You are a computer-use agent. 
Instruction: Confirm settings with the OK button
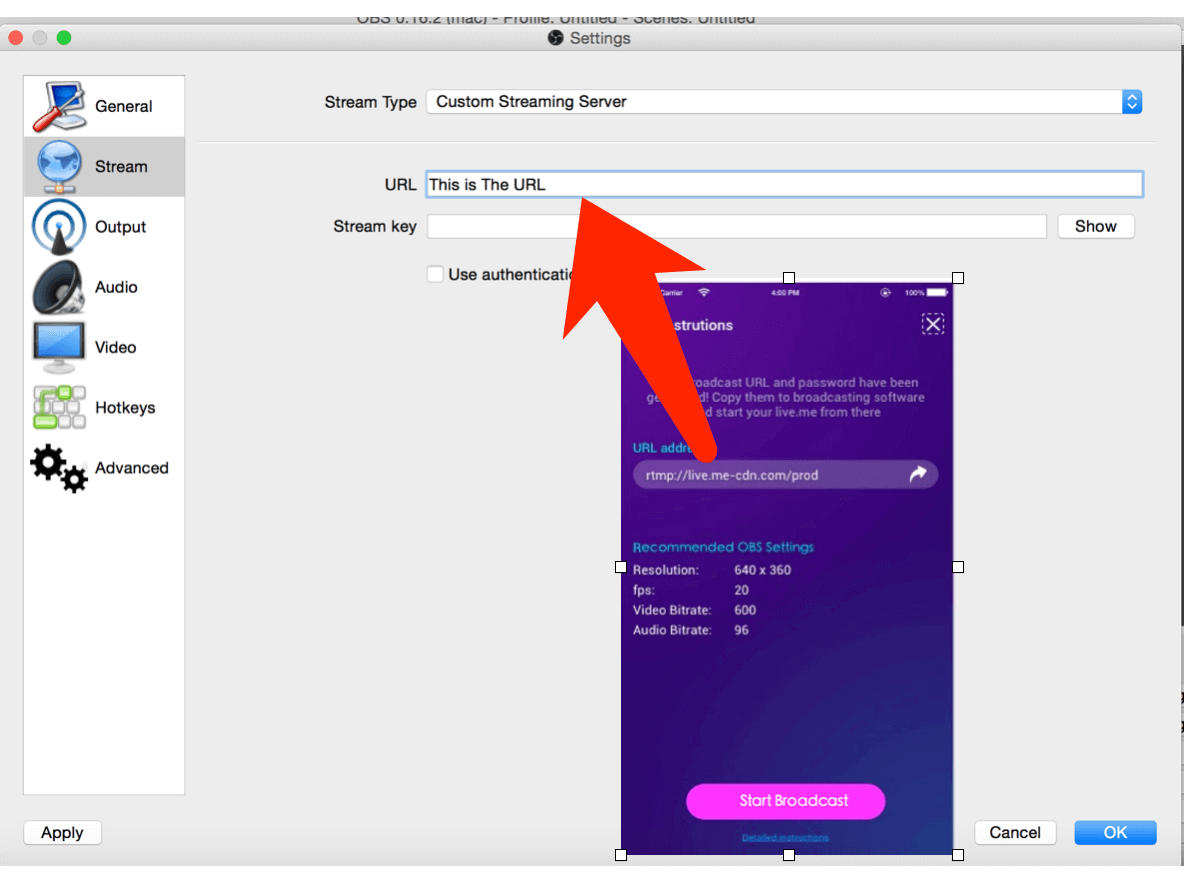pyautogui.click(x=1115, y=832)
